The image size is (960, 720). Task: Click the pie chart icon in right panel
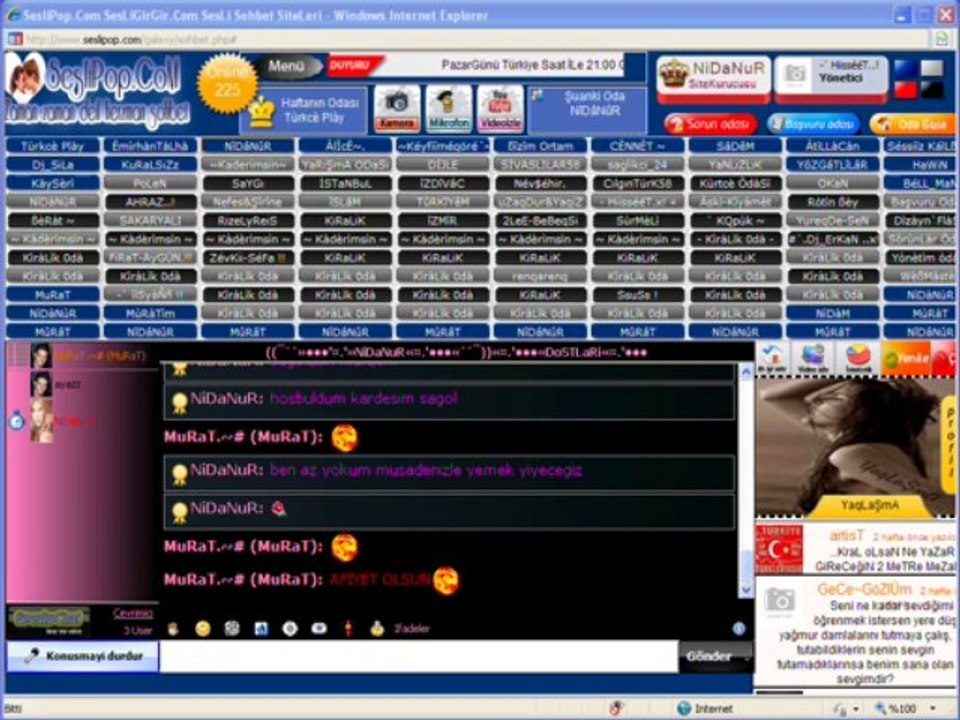point(858,359)
